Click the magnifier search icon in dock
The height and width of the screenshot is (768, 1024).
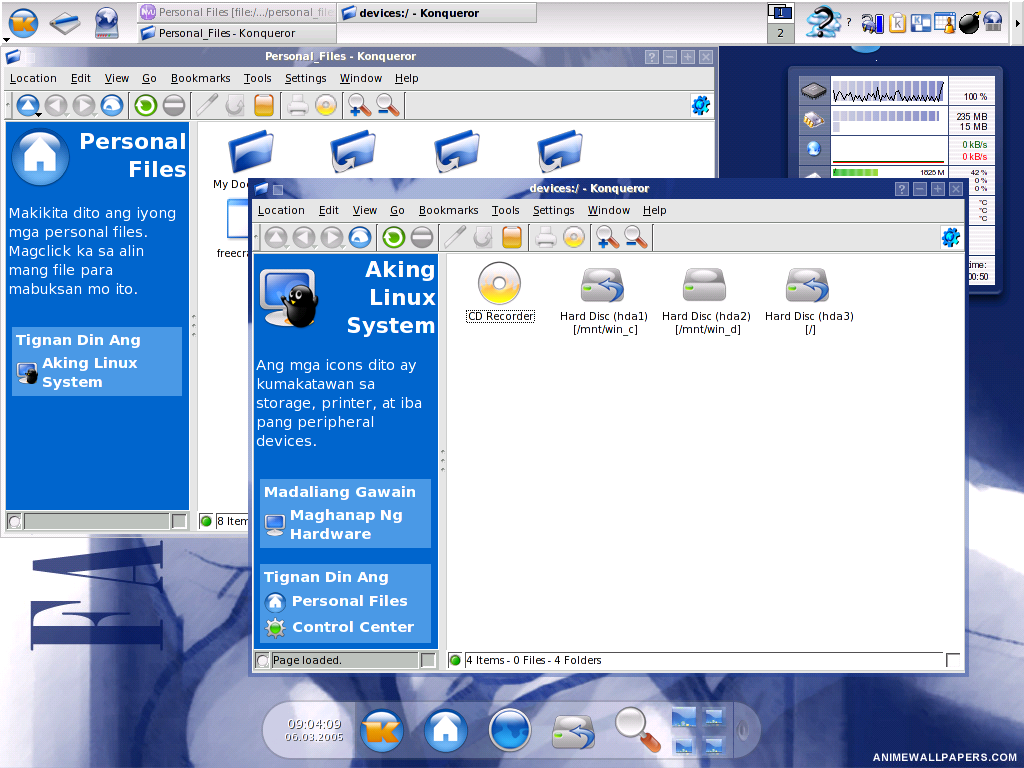(637, 729)
